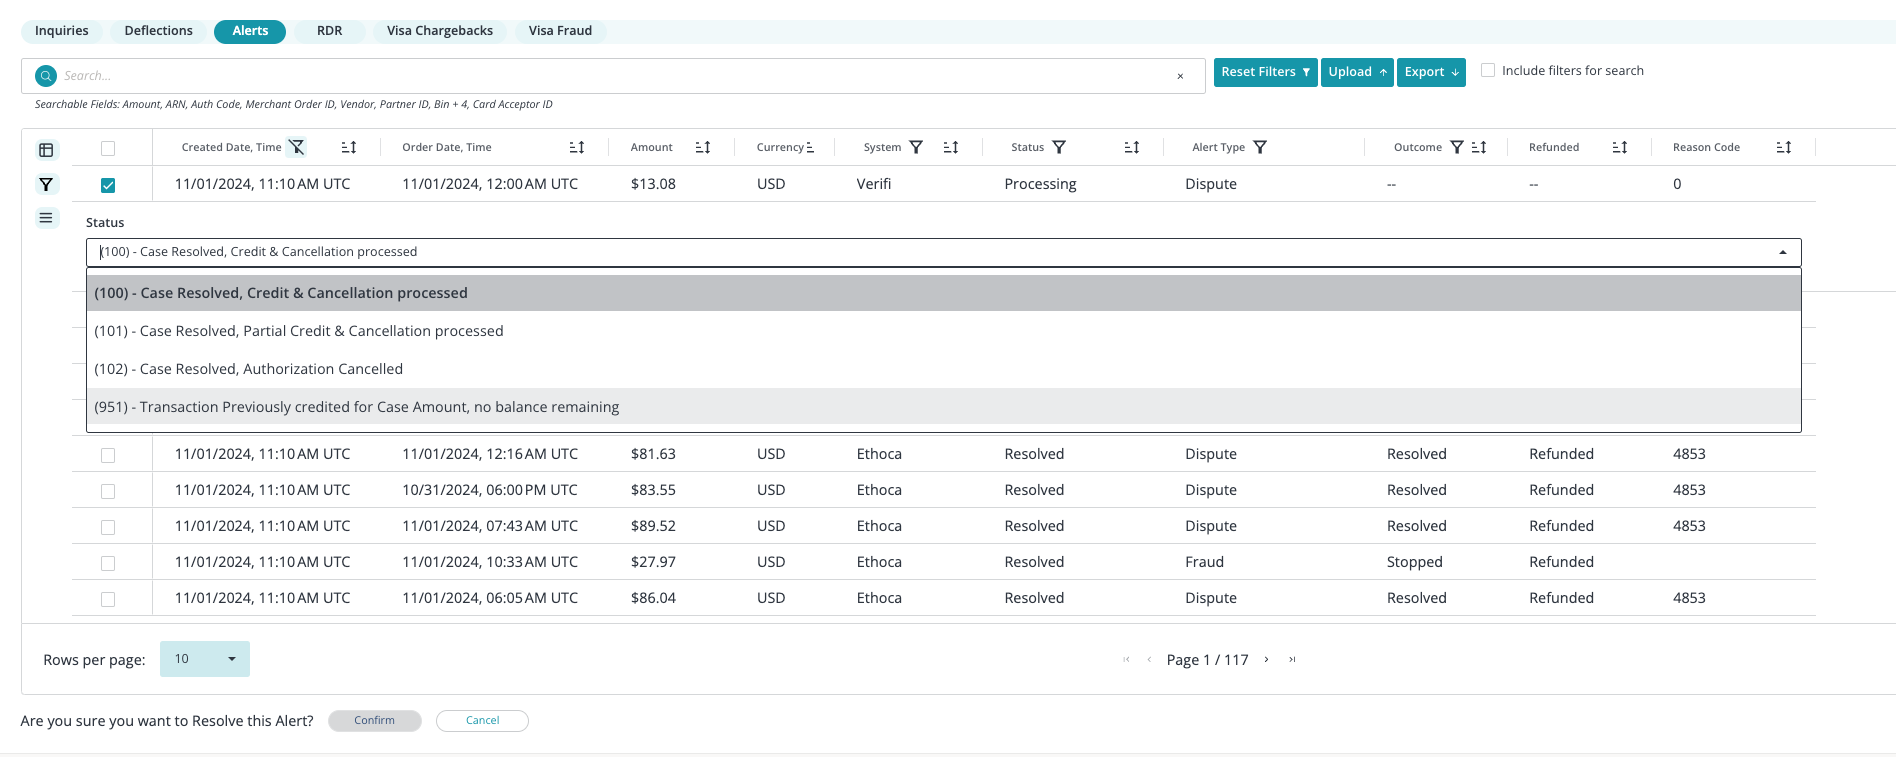1896x757 pixels.
Task: Open the Reset Filters dropdown button
Action: 1265,72
